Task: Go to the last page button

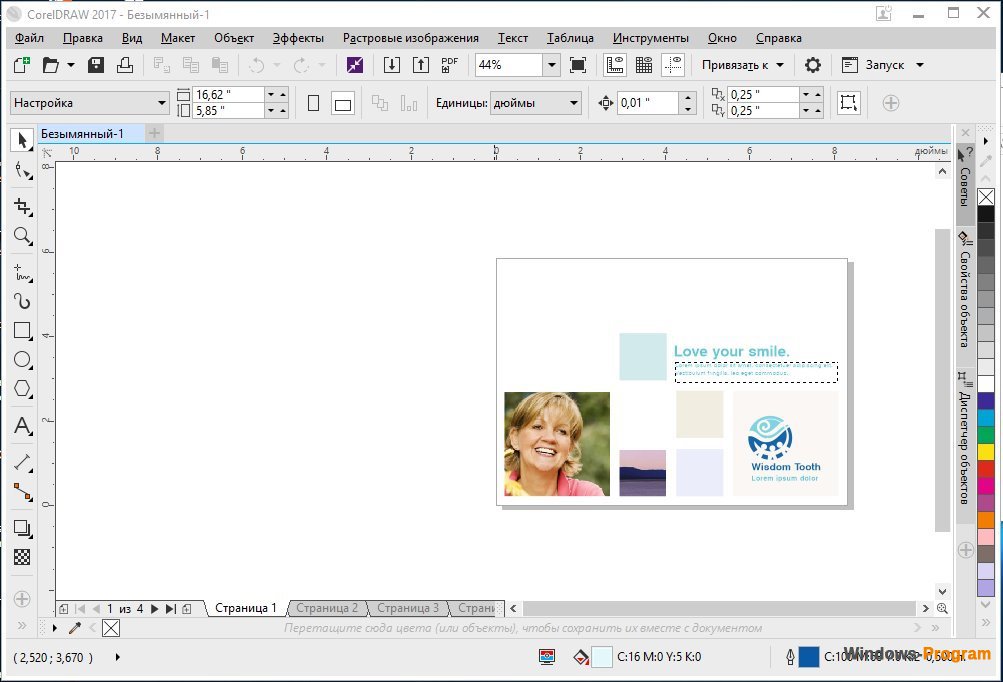Action: pyautogui.click(x=170, y=609)
